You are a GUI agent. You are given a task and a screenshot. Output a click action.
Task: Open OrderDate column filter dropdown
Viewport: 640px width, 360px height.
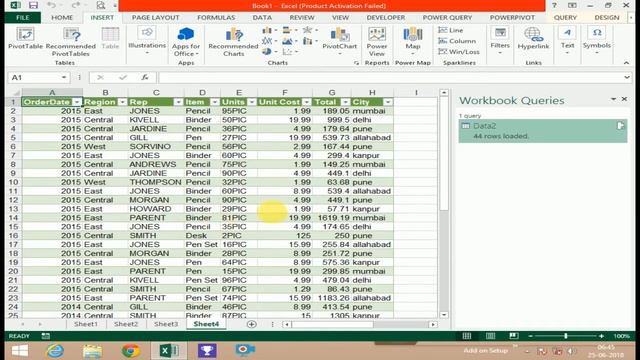pos(77,102)
